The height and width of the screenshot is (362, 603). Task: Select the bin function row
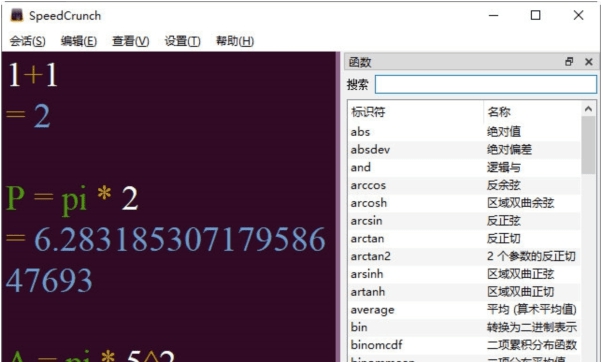coord(465,327)
